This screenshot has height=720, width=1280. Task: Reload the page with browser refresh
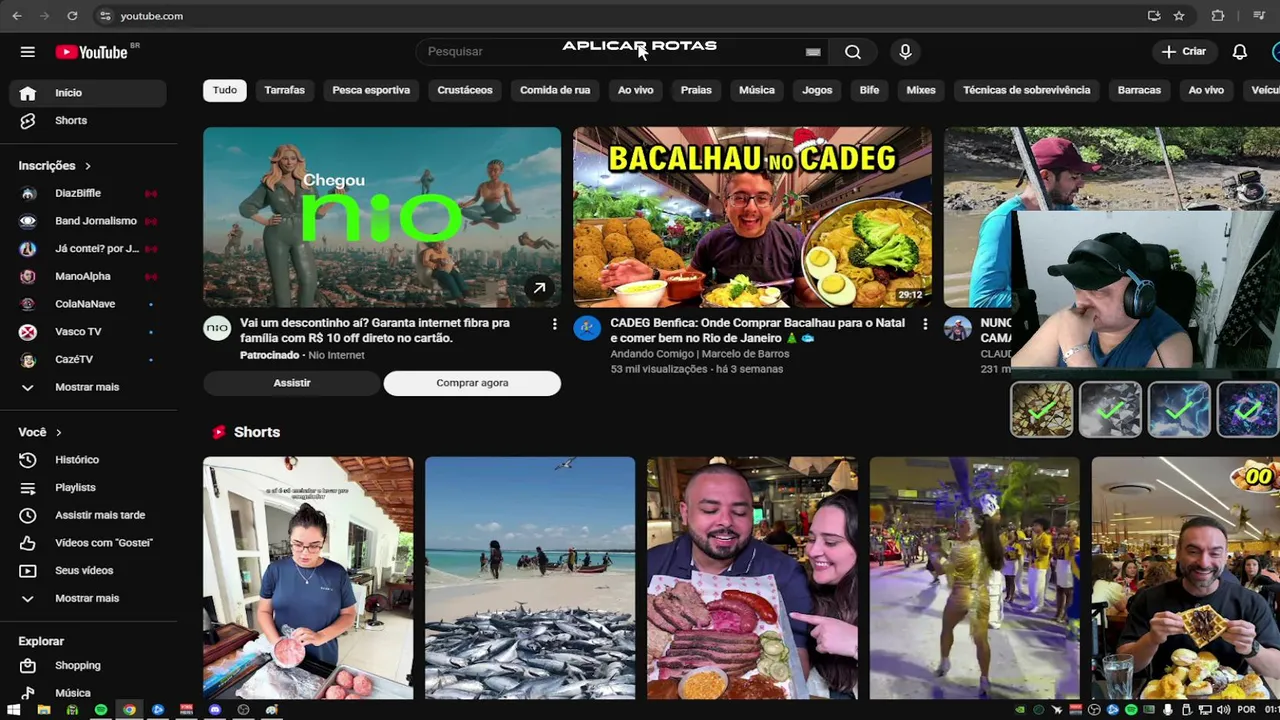[72, 16]
